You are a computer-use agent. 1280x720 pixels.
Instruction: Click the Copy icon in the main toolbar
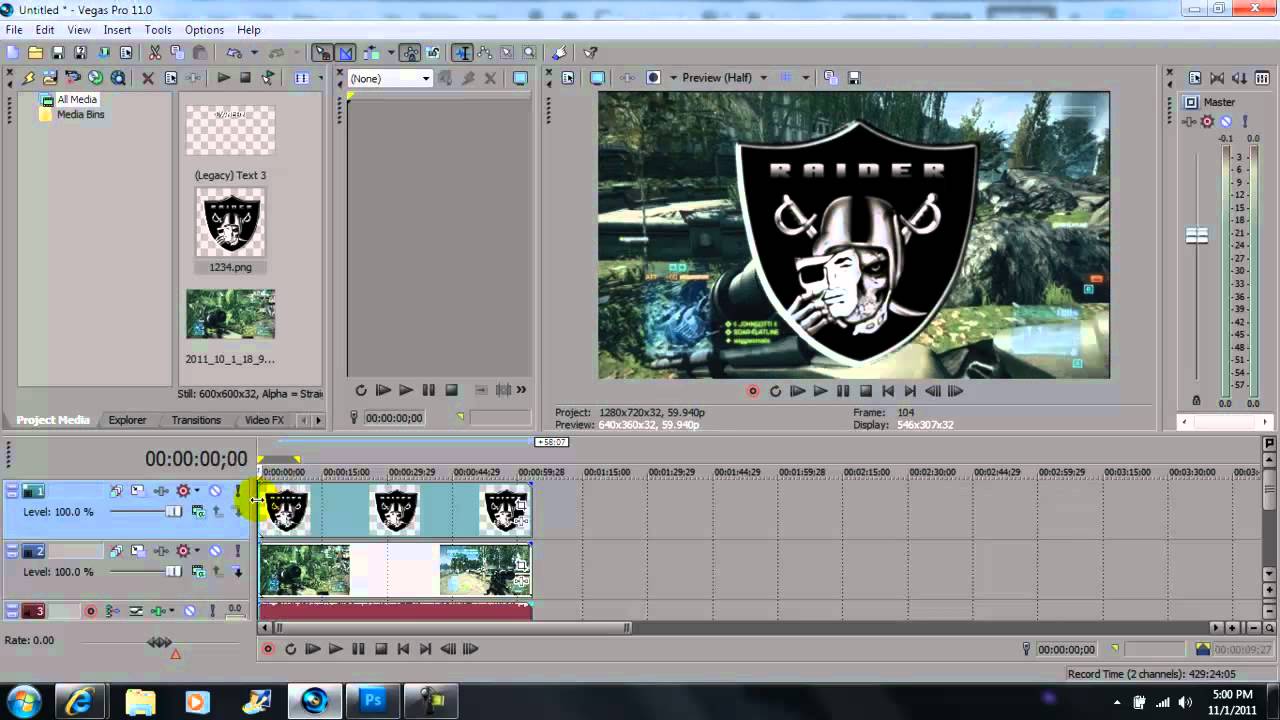pyautogui.click(x=177, y=53)
